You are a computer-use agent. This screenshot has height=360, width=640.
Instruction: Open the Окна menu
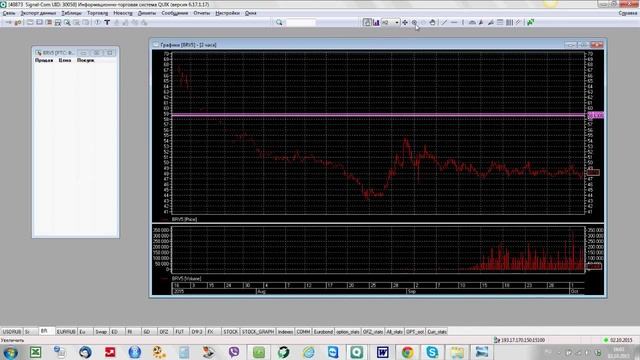coord(251,13)
